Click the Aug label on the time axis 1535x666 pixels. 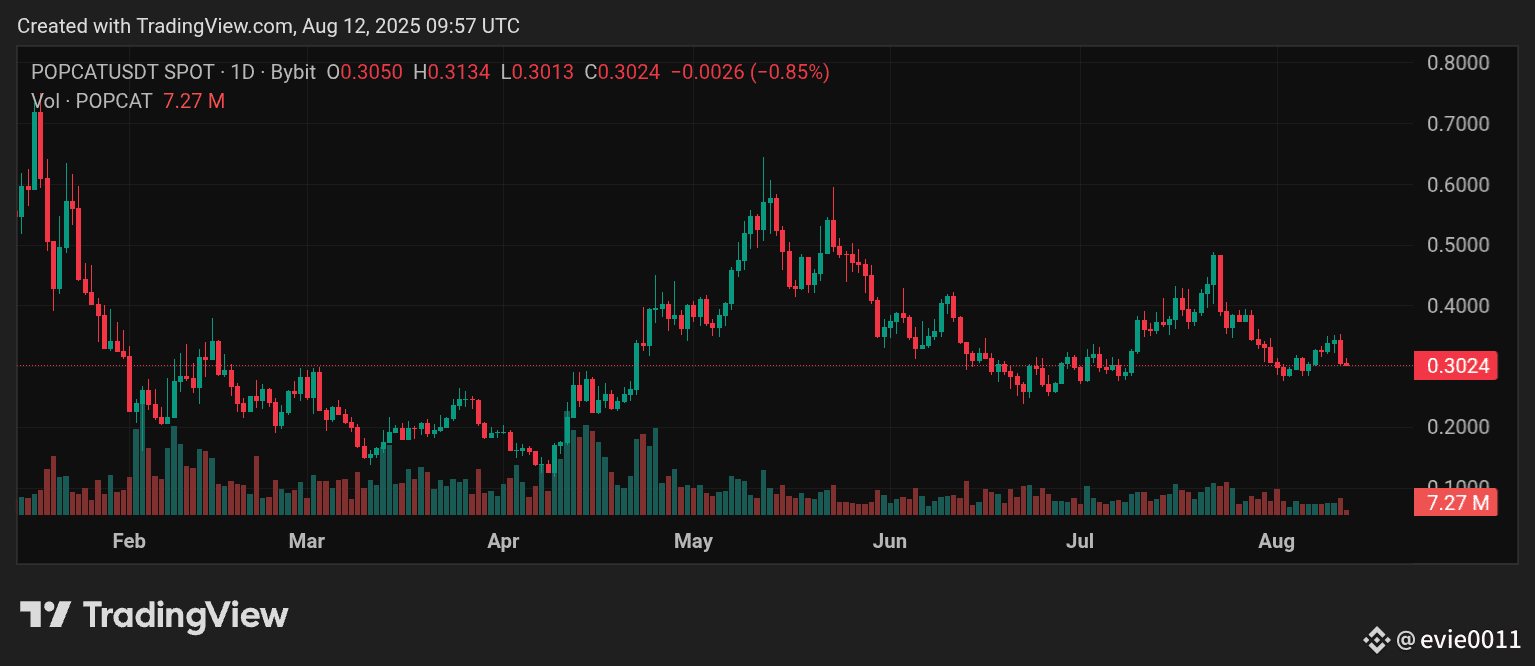point(1277,541)
